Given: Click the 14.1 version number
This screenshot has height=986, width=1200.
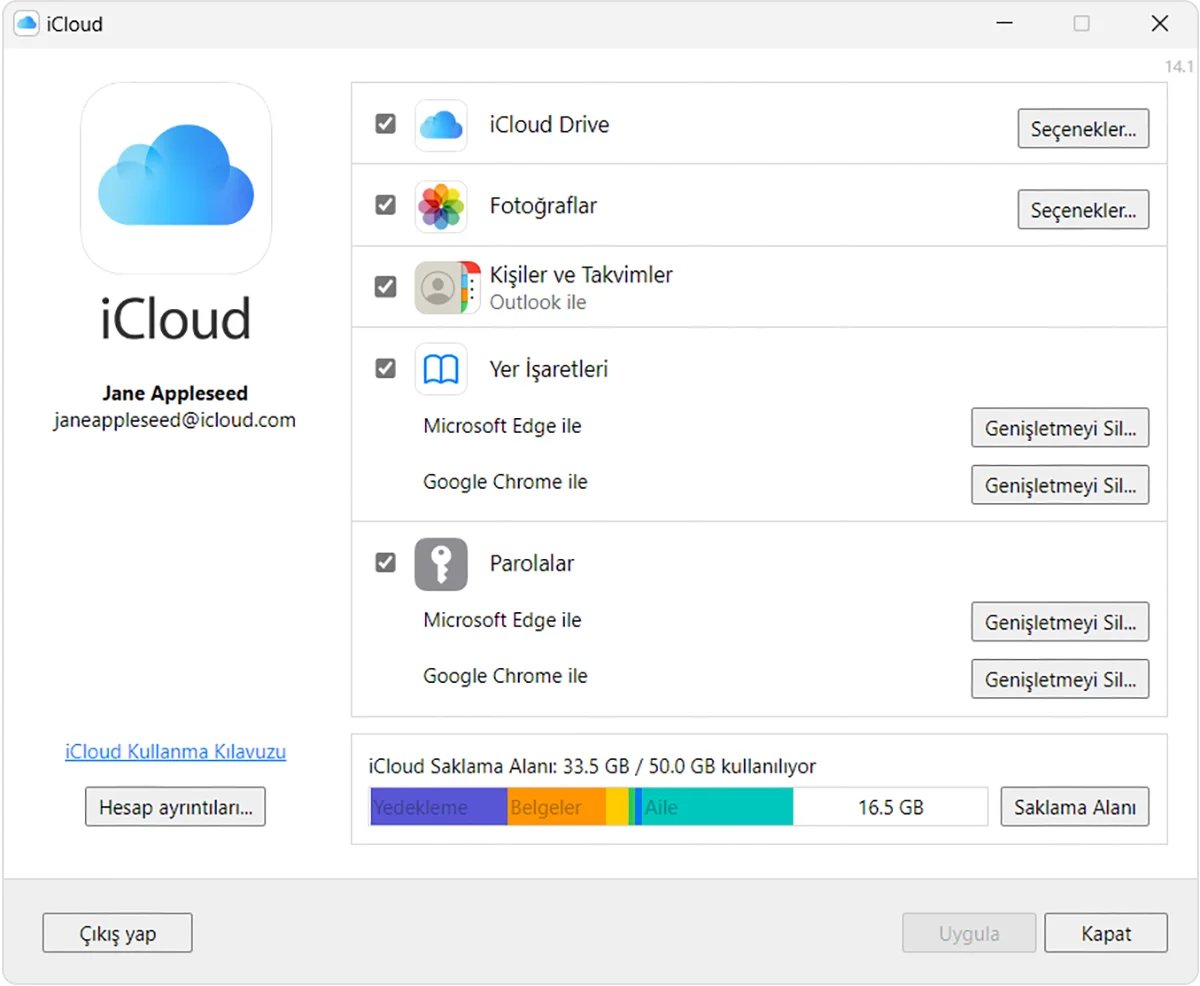Looking at the screenshot, I should coord(1179,67).
